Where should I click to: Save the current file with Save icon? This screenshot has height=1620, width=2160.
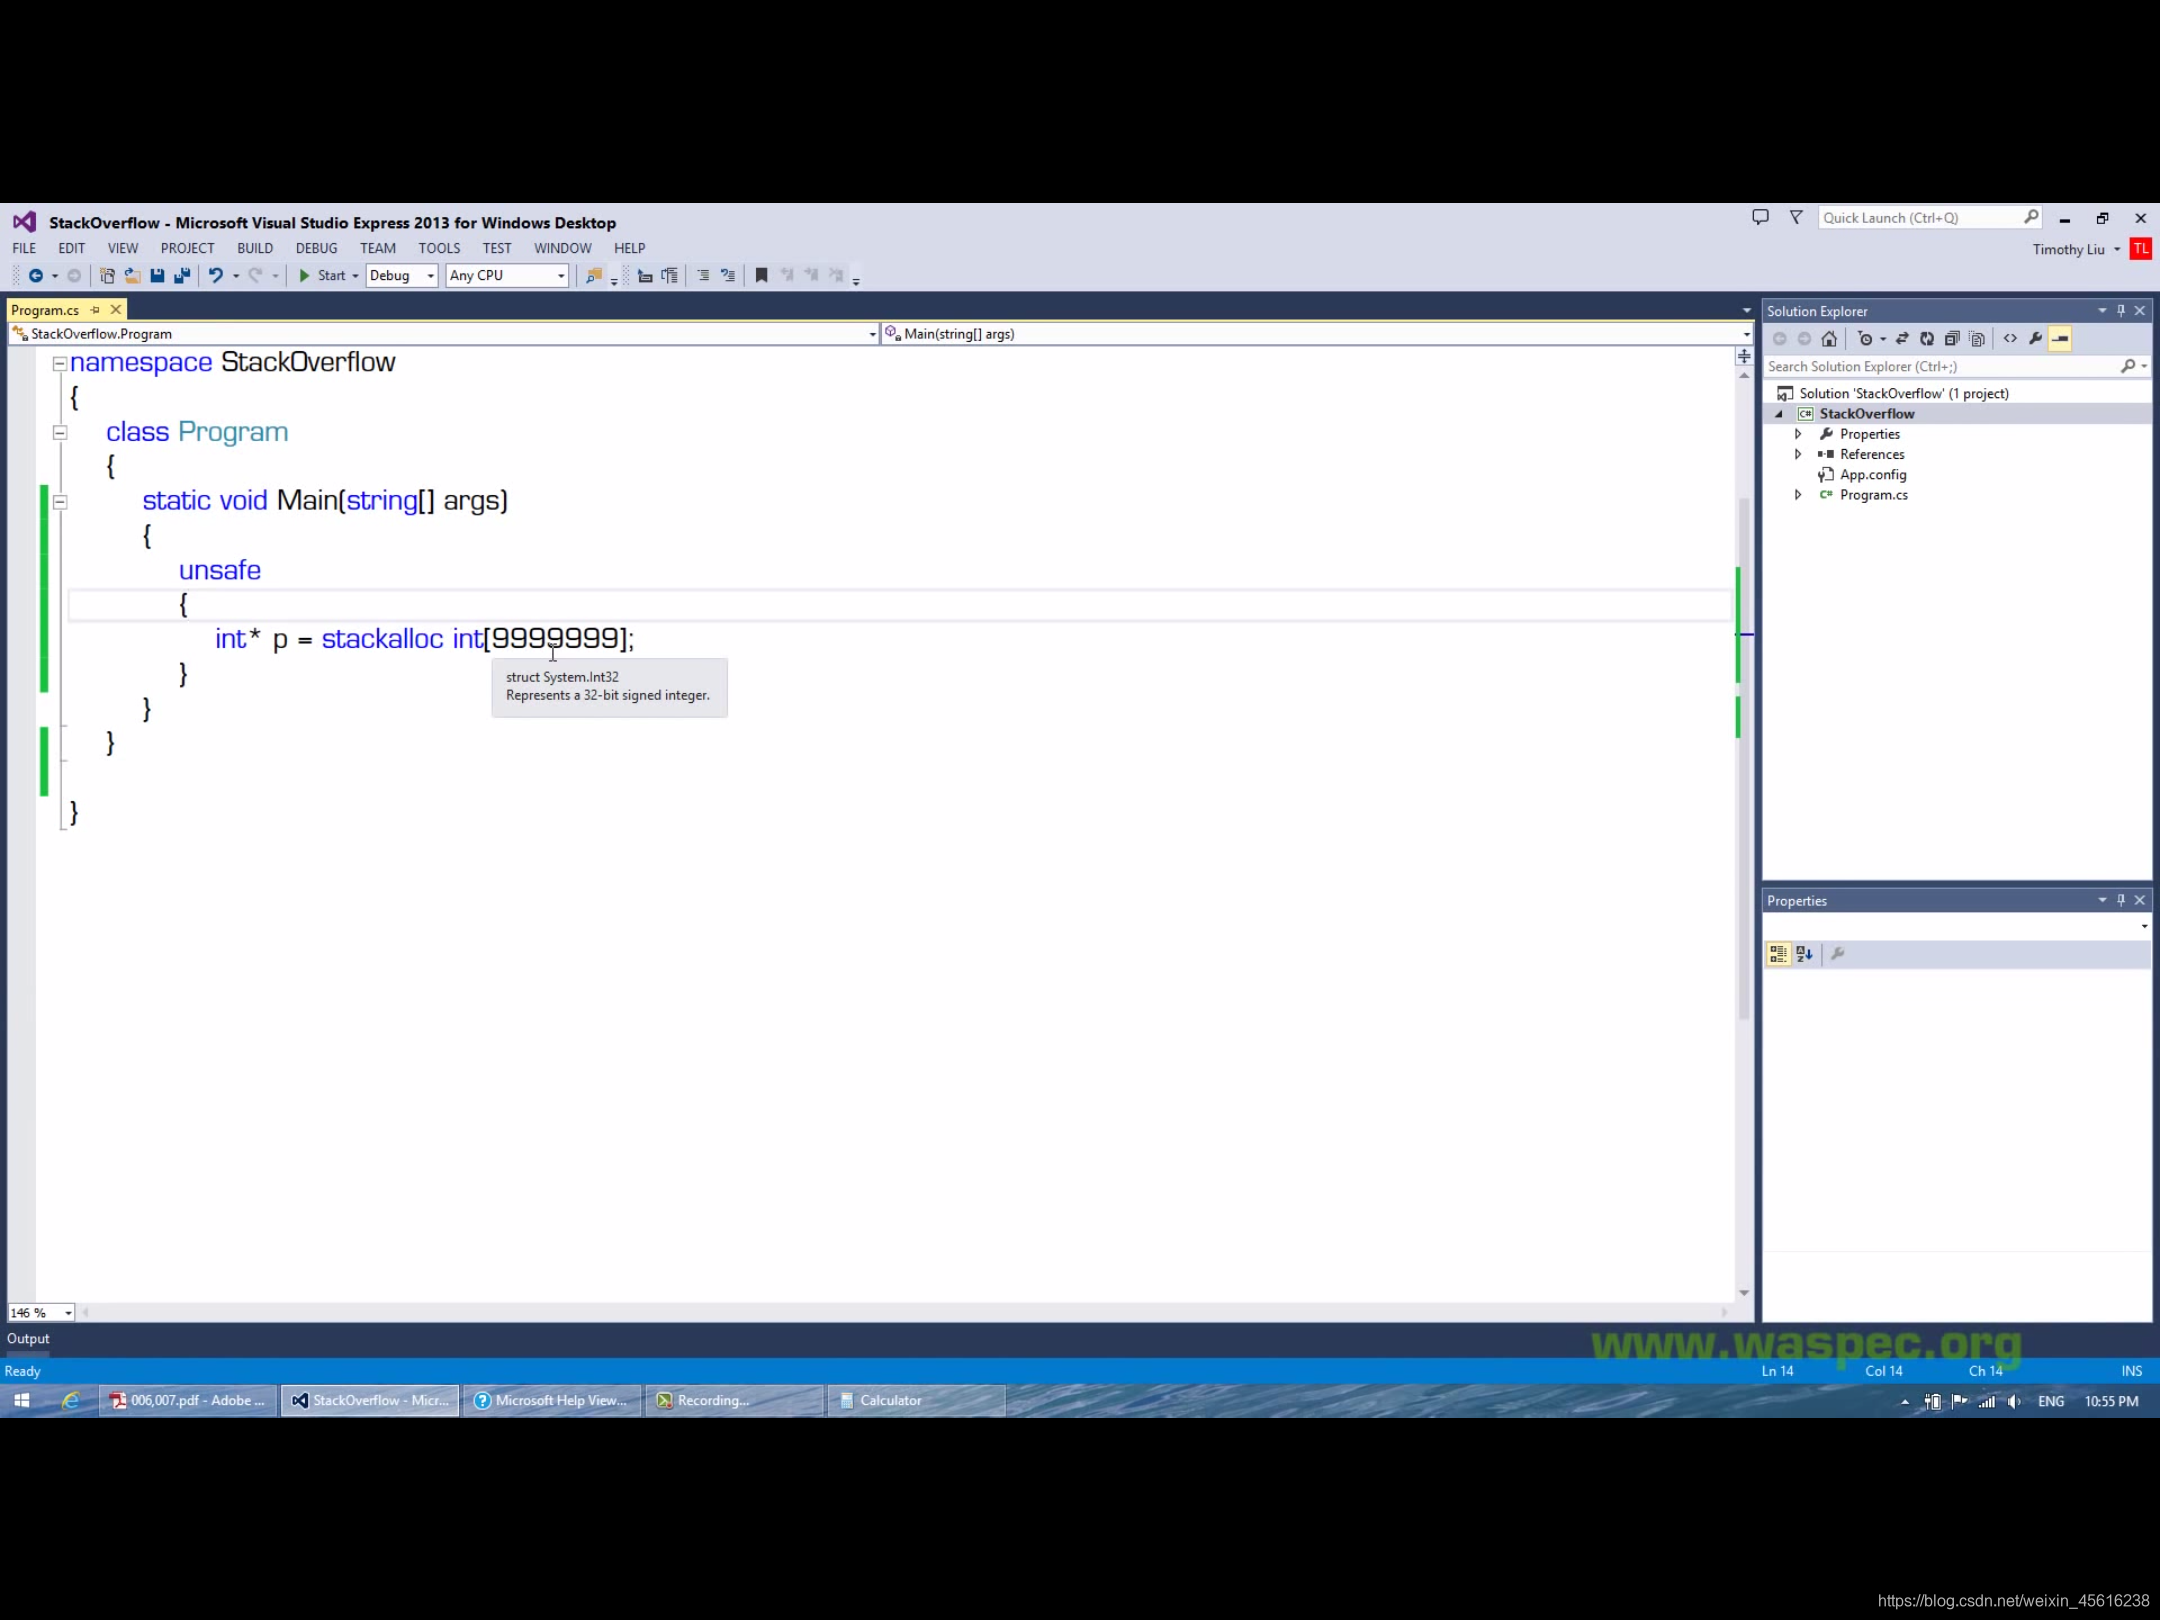coord(157,276)
